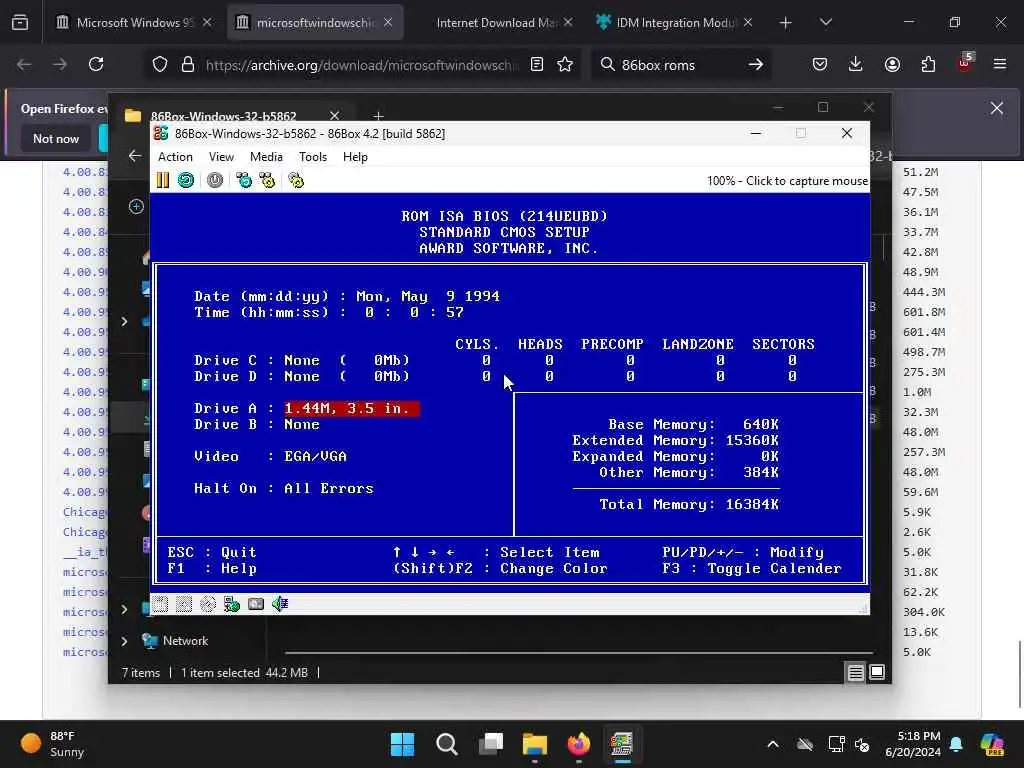Image resolution: width=1024 pixels, height=768 pixels.
Task: Open the Firefox downloads panel
Action: tap(856, 65)
